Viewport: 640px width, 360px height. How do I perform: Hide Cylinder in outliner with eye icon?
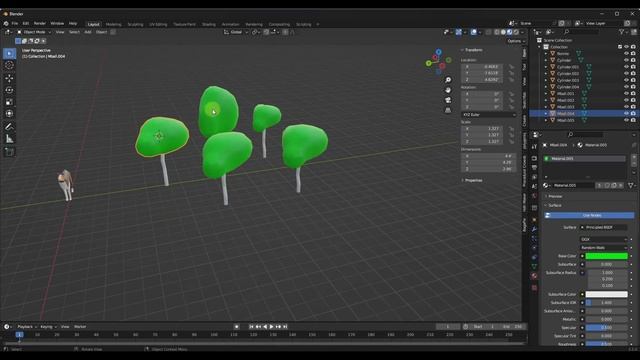tap(626, 60)
